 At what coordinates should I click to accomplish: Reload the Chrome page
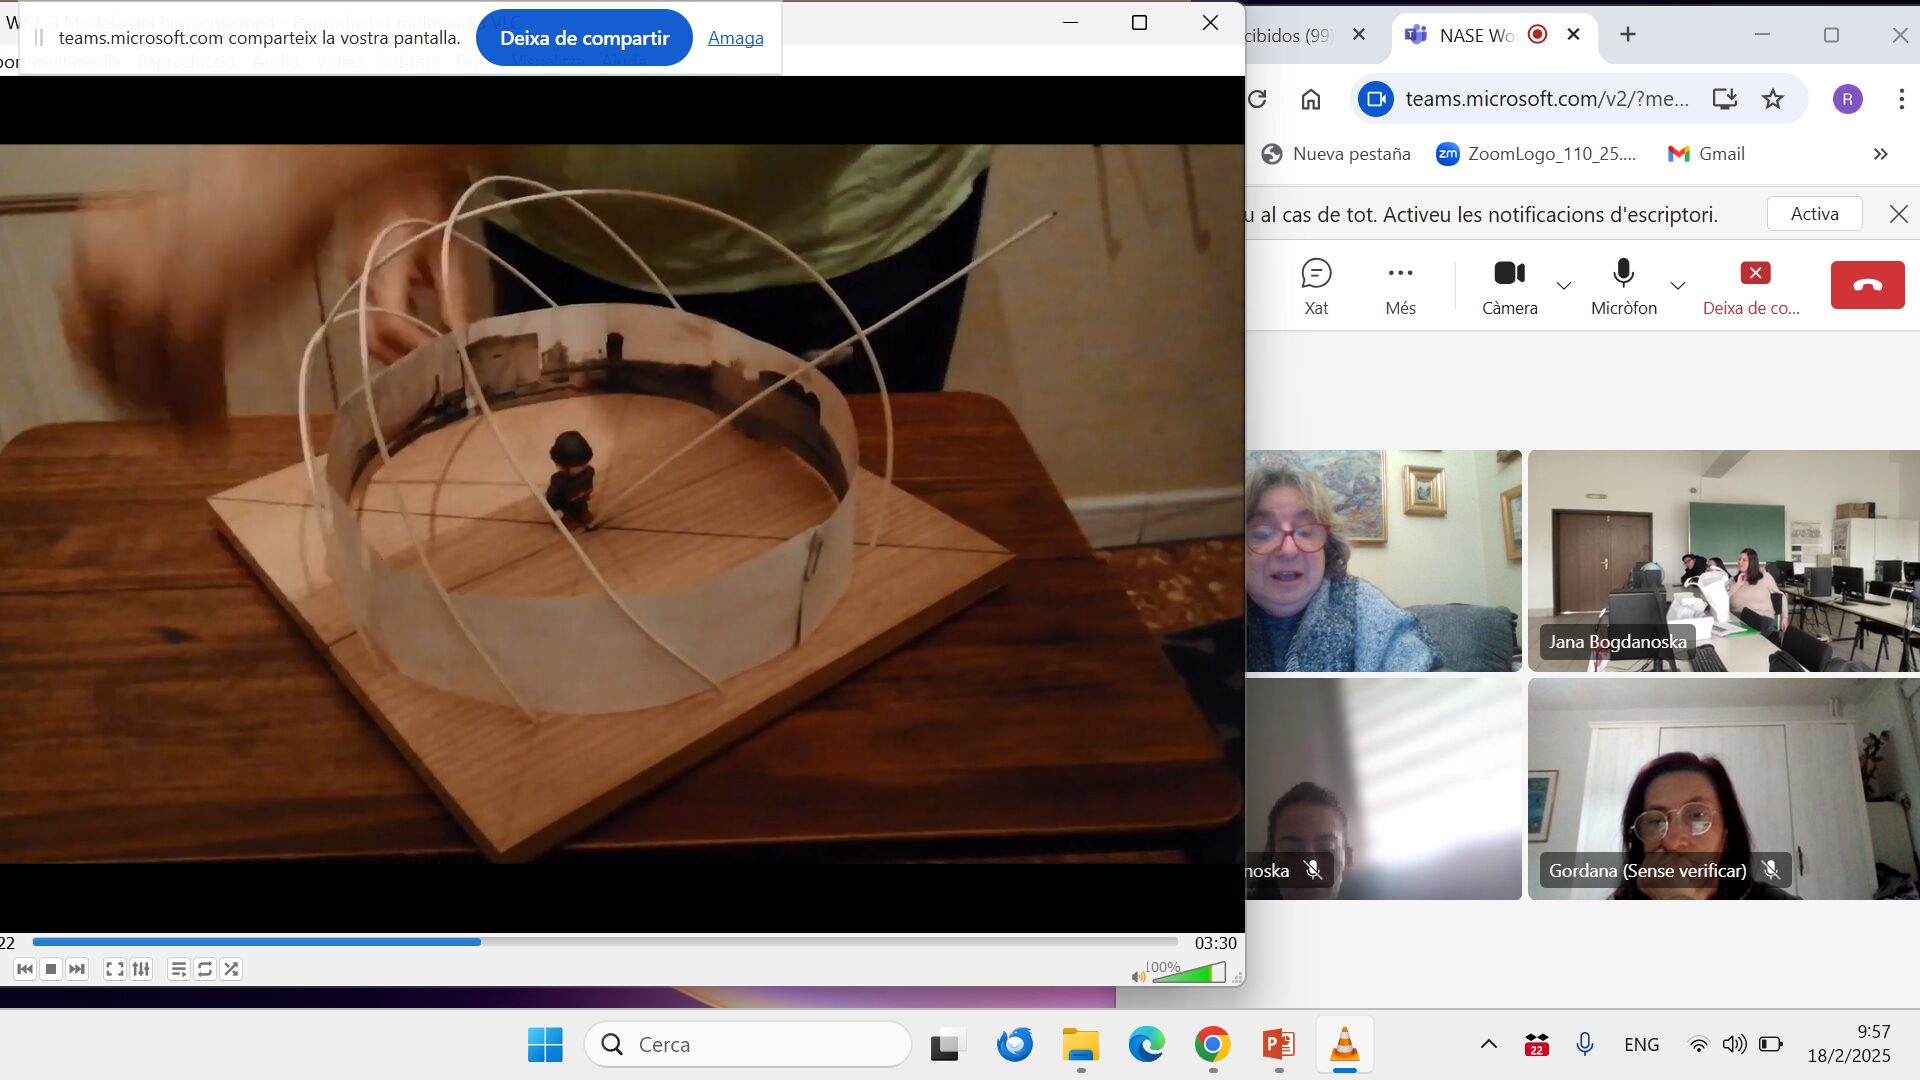[x=1258, y=99]
